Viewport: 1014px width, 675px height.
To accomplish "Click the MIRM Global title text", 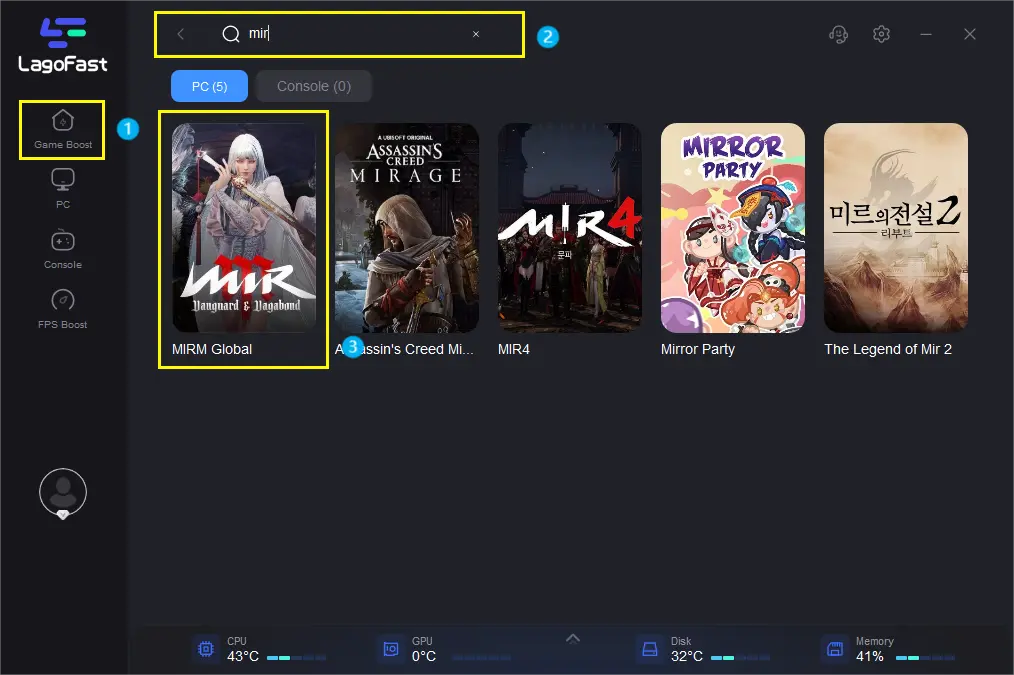I will coord(211,349).
